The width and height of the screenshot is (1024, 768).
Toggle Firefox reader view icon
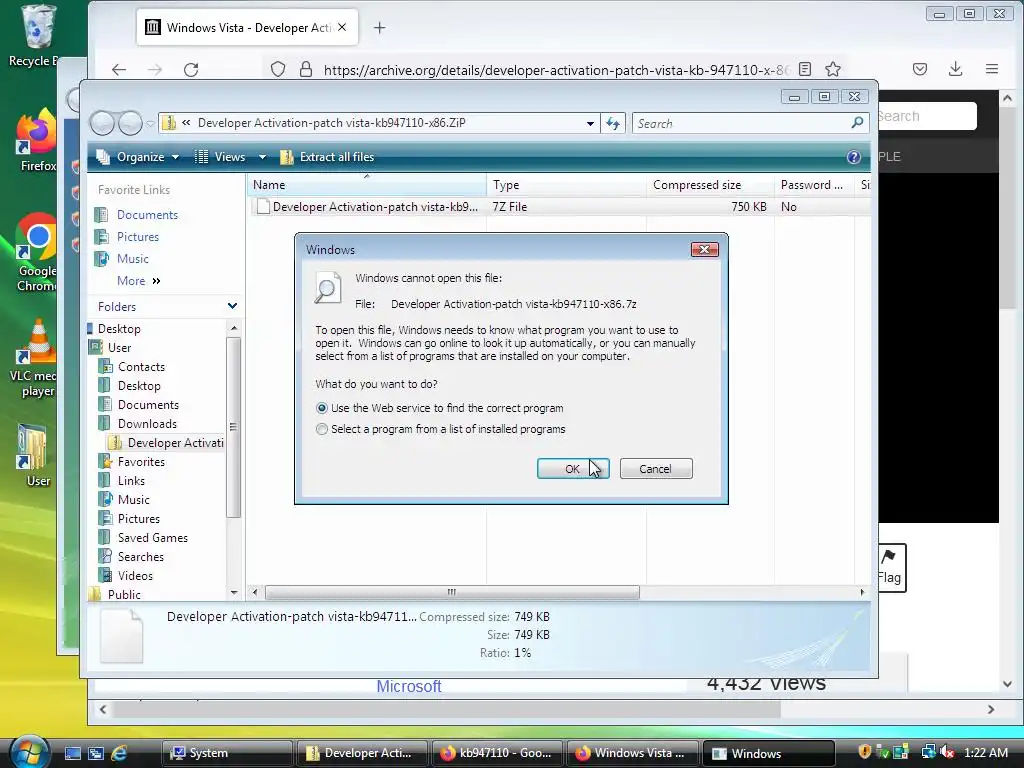click(805, 69)
